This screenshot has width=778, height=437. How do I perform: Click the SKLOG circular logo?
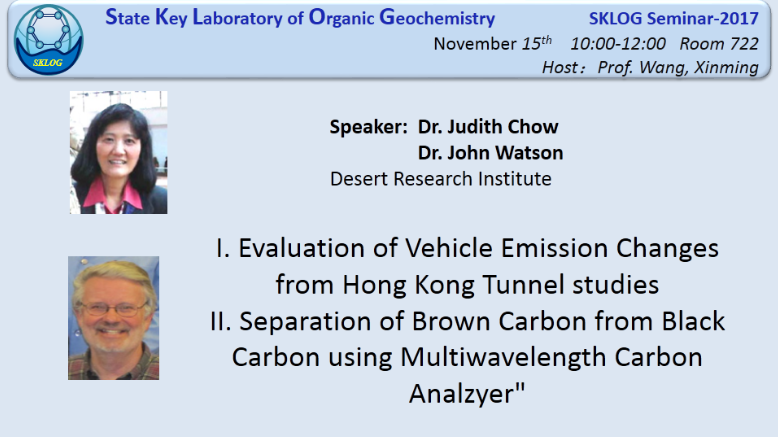[x=49, y=40]
